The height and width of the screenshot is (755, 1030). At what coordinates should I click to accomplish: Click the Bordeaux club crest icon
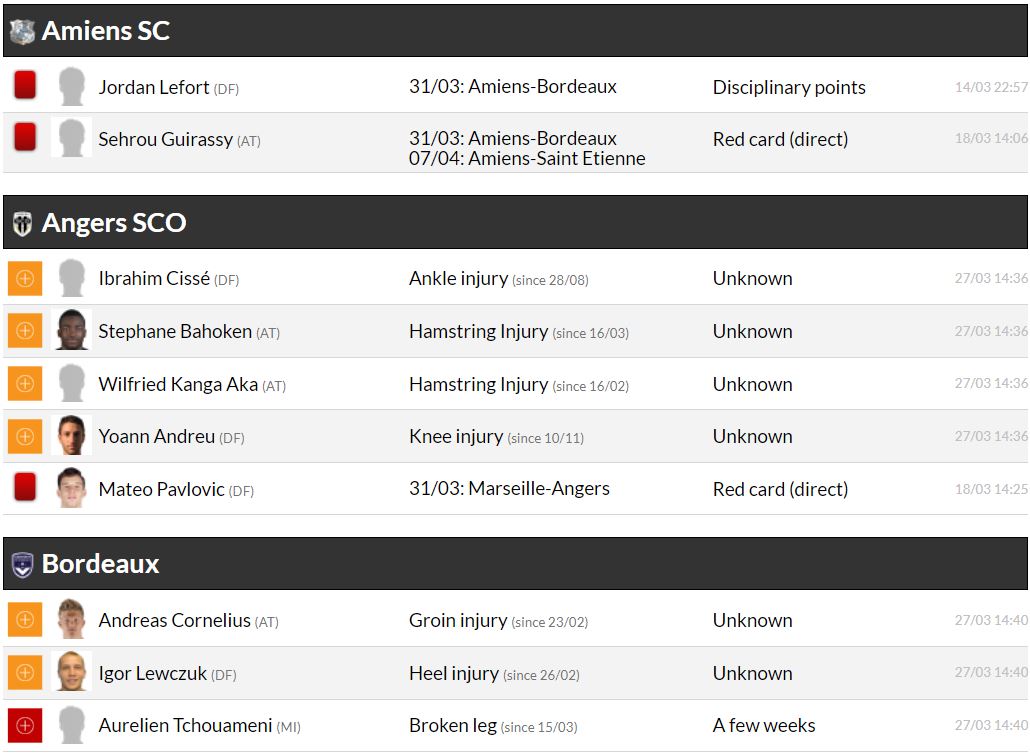coord(22,565)
